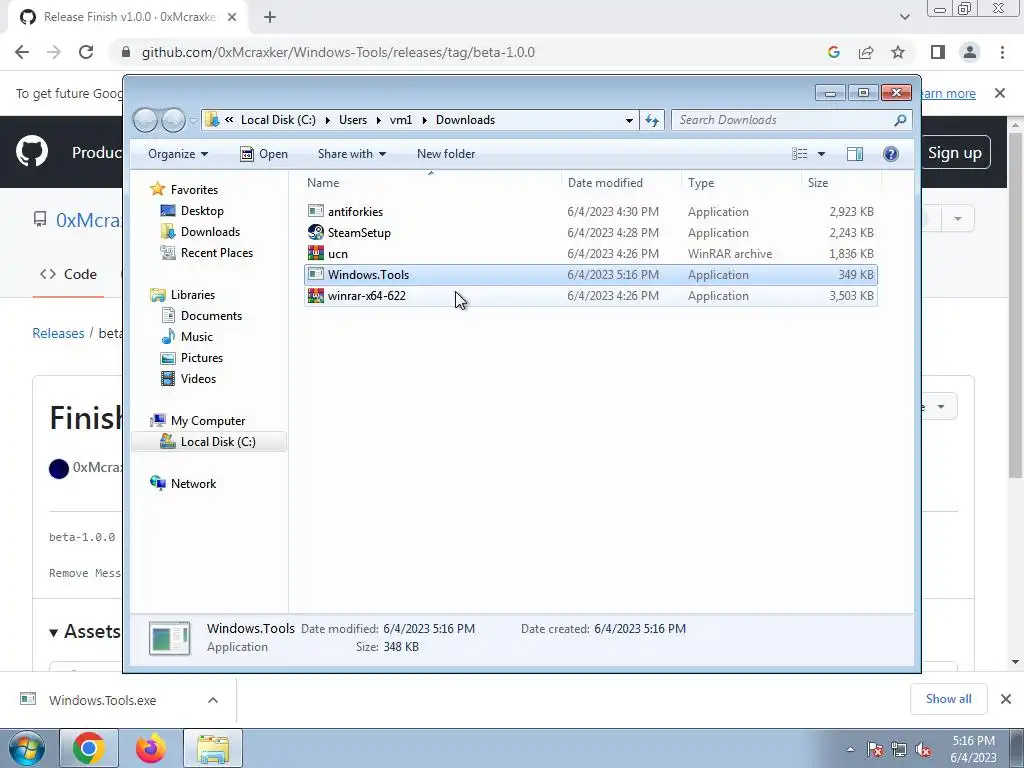1024x768 pixels.
Task: Expand the view options dropdown arrow
Action: (x=822, y=153)
